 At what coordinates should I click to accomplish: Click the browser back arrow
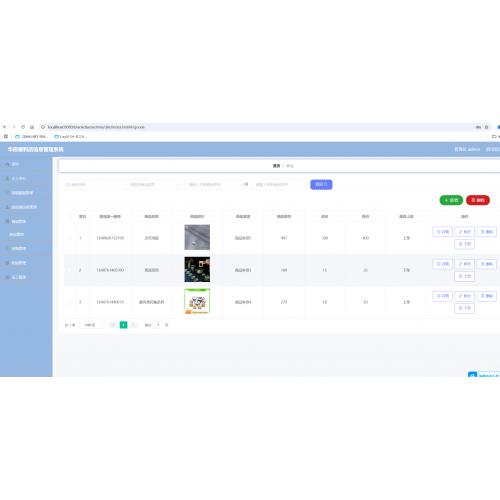point(5,127)
